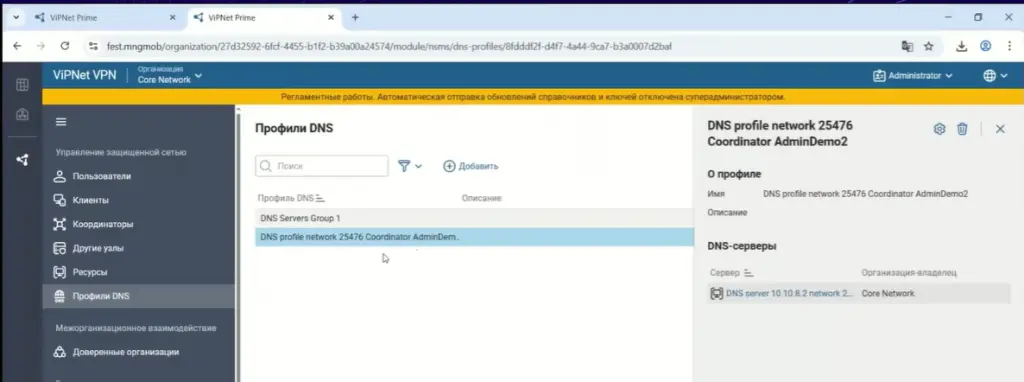Go back in browser history
The width and height of the screenshot is (1024, 382).
(17, 46)
